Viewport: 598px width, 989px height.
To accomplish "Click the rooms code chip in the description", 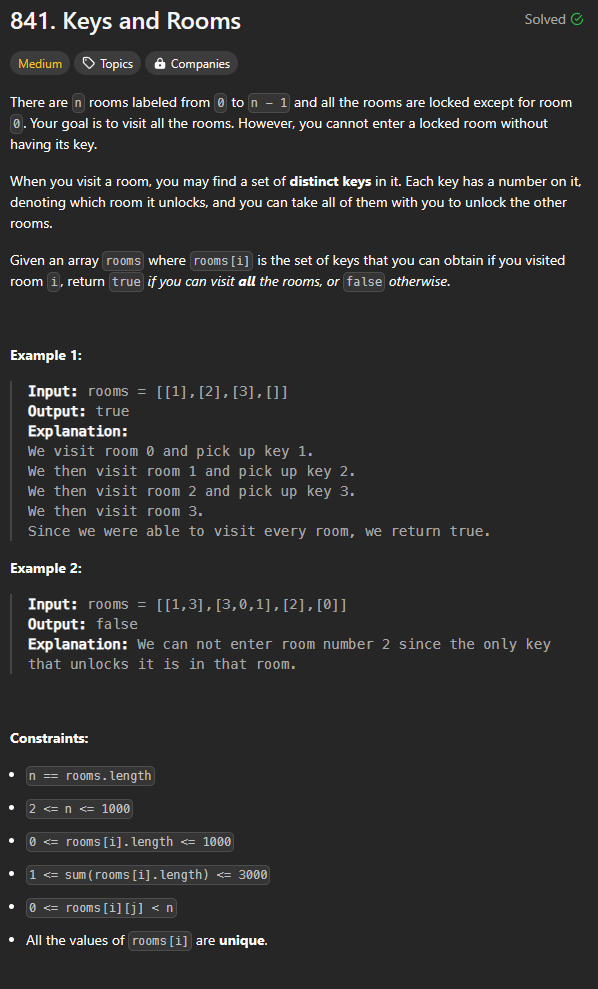I will tap(122, 260).
